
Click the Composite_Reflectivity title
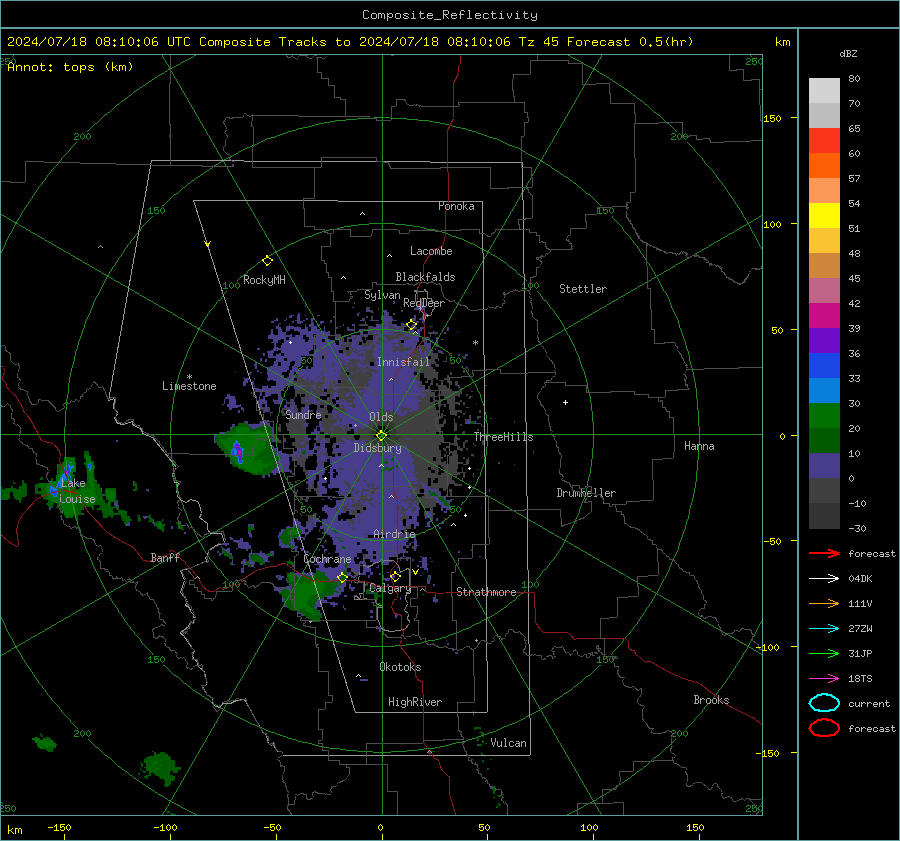(450, 15)
